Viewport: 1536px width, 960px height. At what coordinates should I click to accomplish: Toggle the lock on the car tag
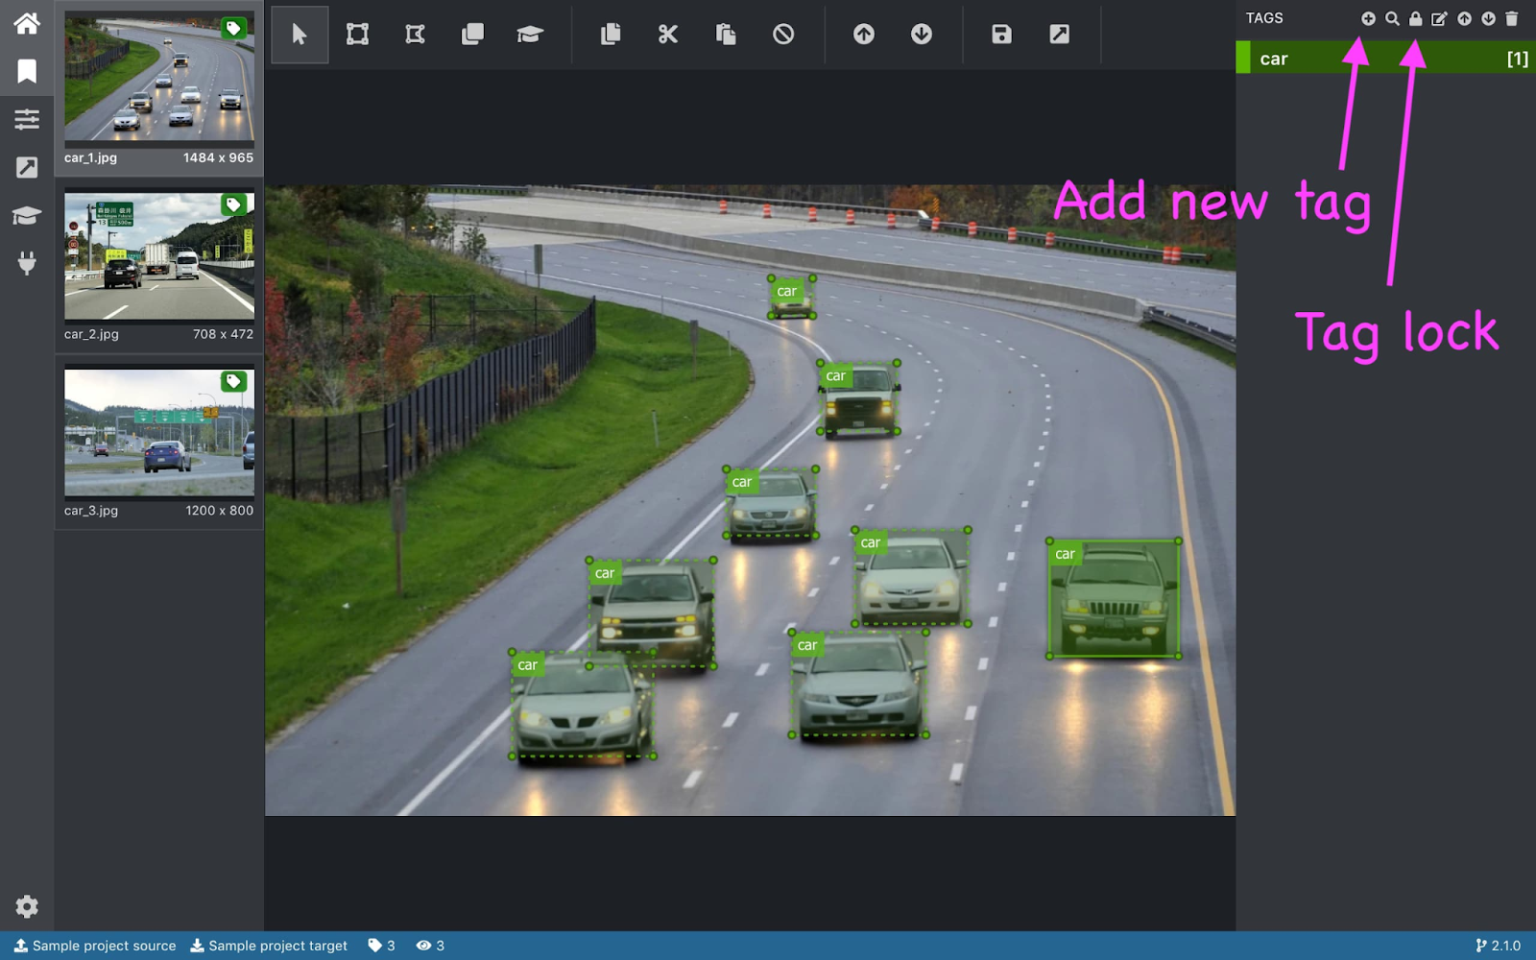(x=1414, y=18)
